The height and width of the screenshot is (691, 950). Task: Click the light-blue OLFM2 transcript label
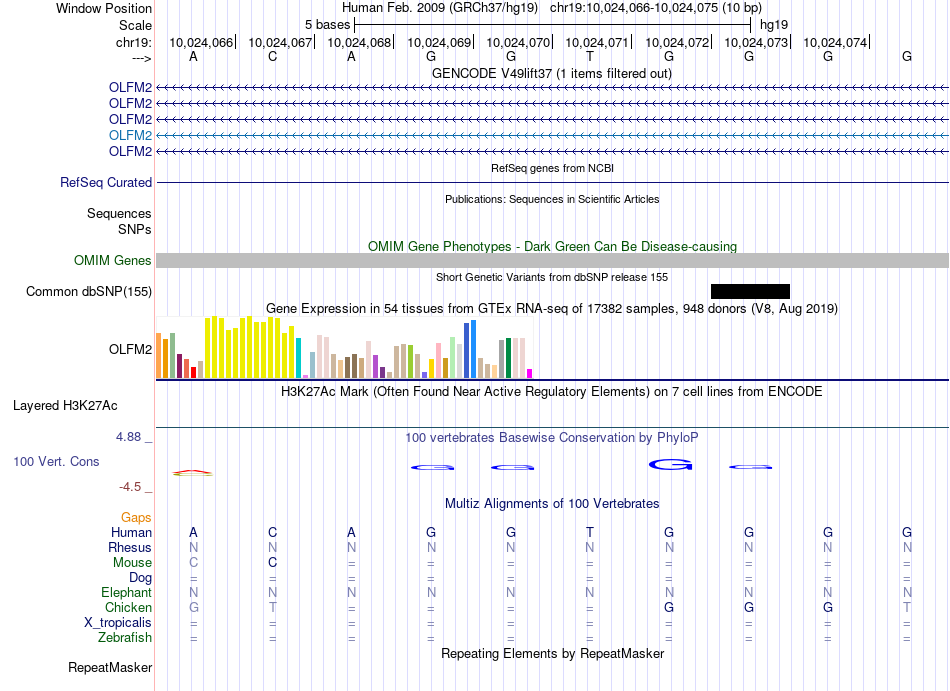tap(130, 135)
